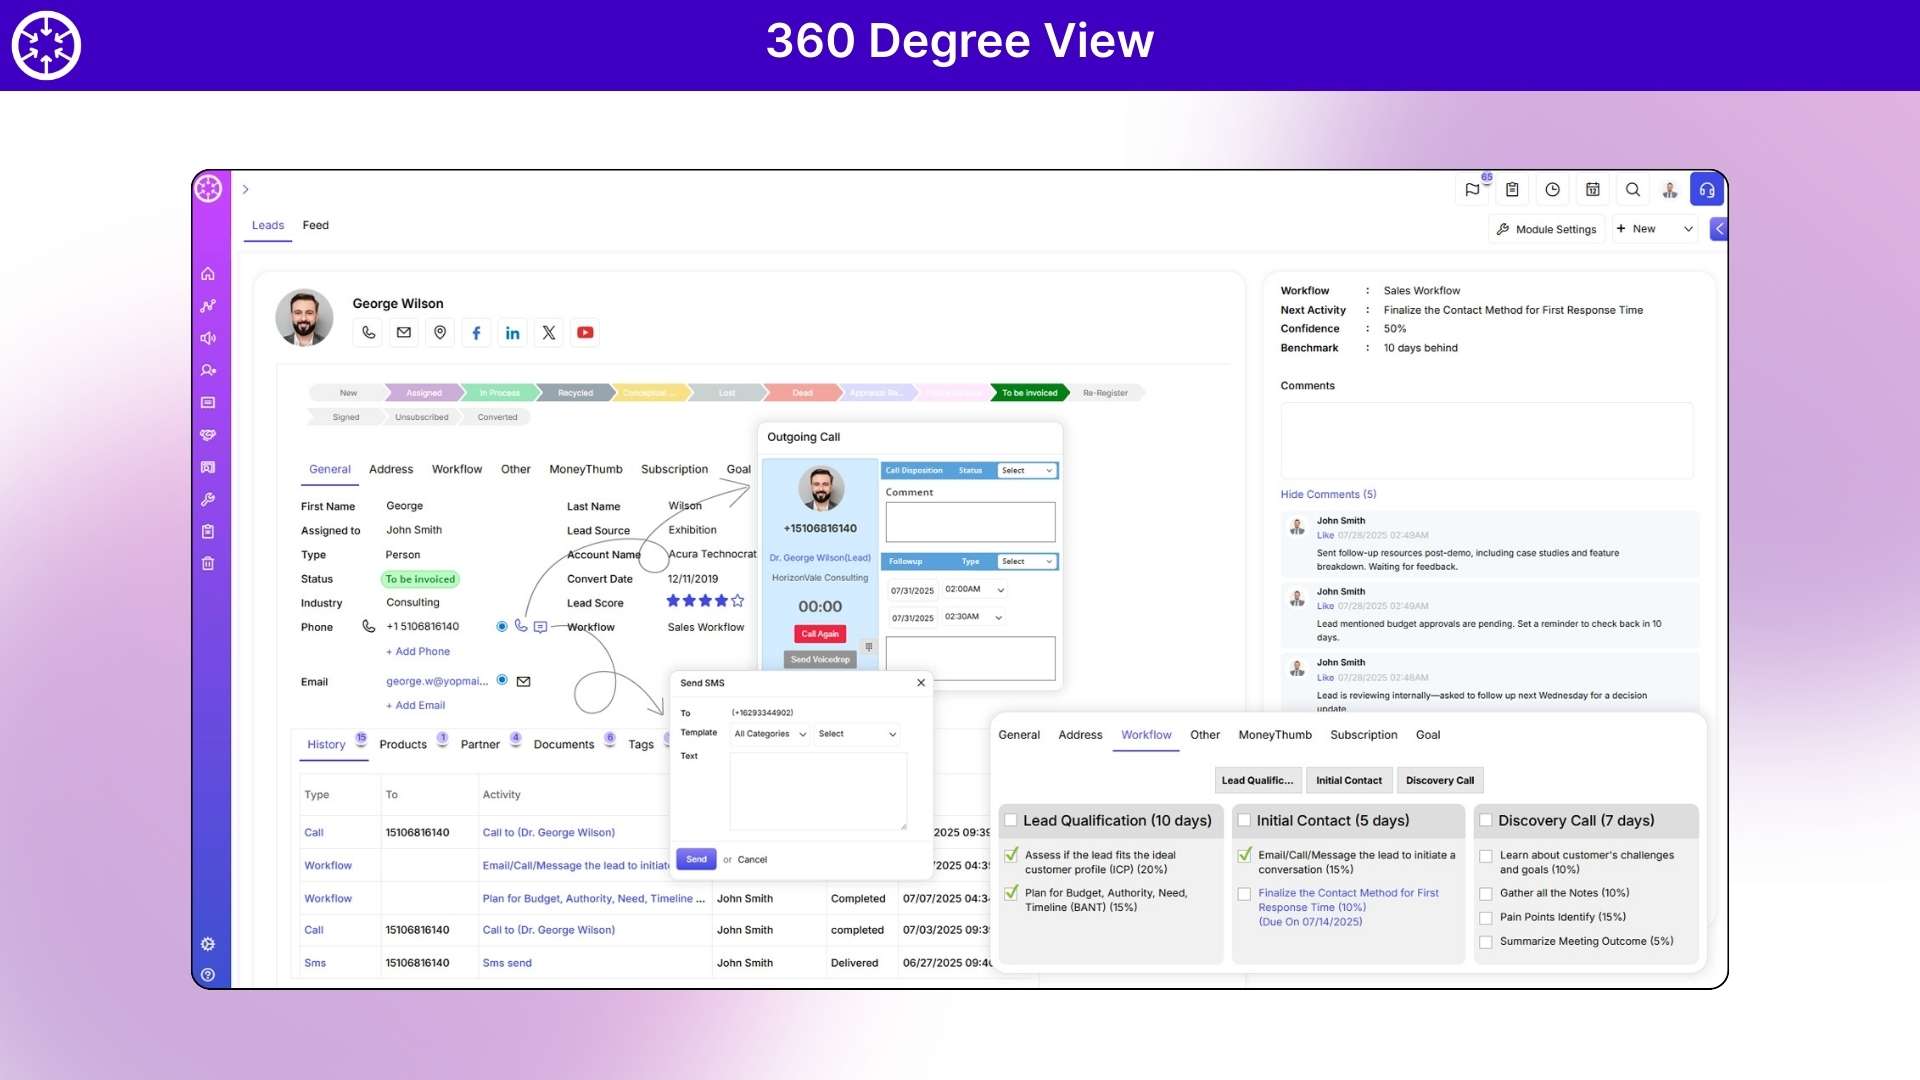Set the Lead Score star rating to five
The width and height of the screenshot is (1920, 1080).
pyautogui.click(x=737, y=601)
